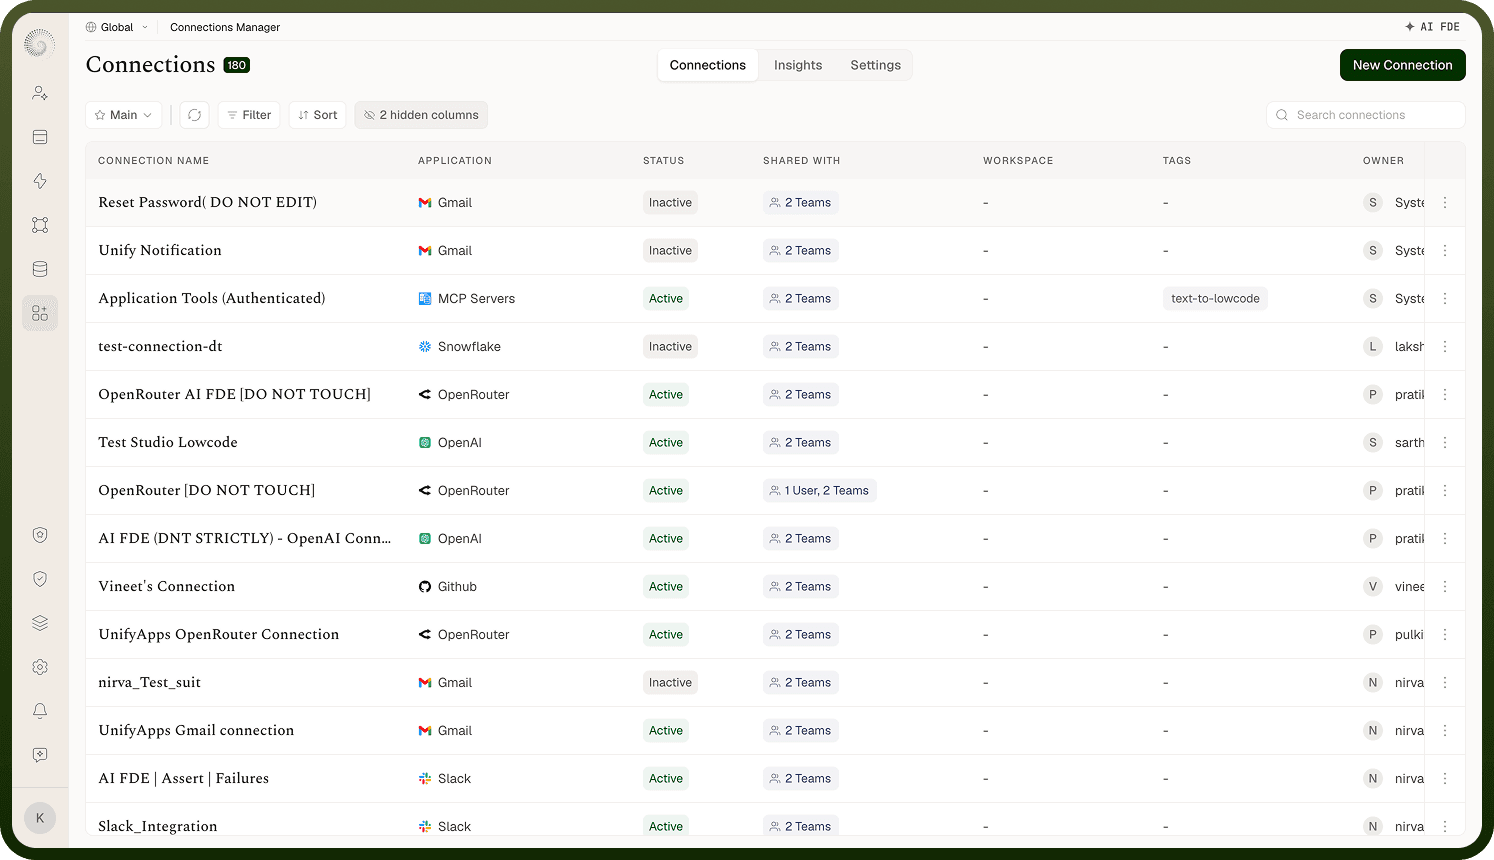Click the New Connection button
The width and height of the screenshot is (1494, 860).
(1403, 65)
